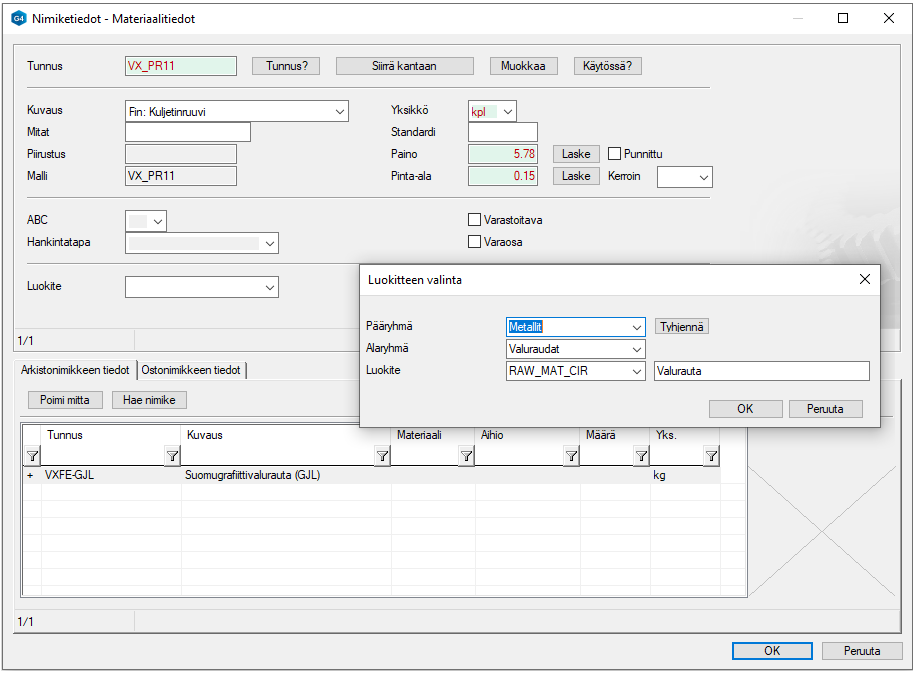Expand the VXFE-GJL row plus icon
Image resolution: width=917 pixels, height=675 pixels.
click(30, 475)
